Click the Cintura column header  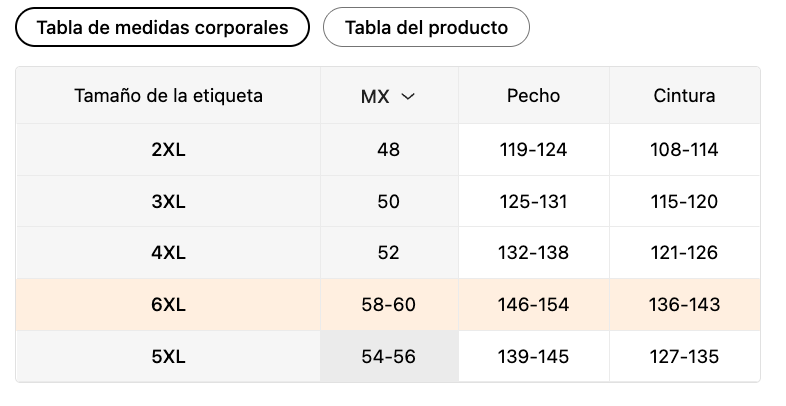click(x=684, y=95)
